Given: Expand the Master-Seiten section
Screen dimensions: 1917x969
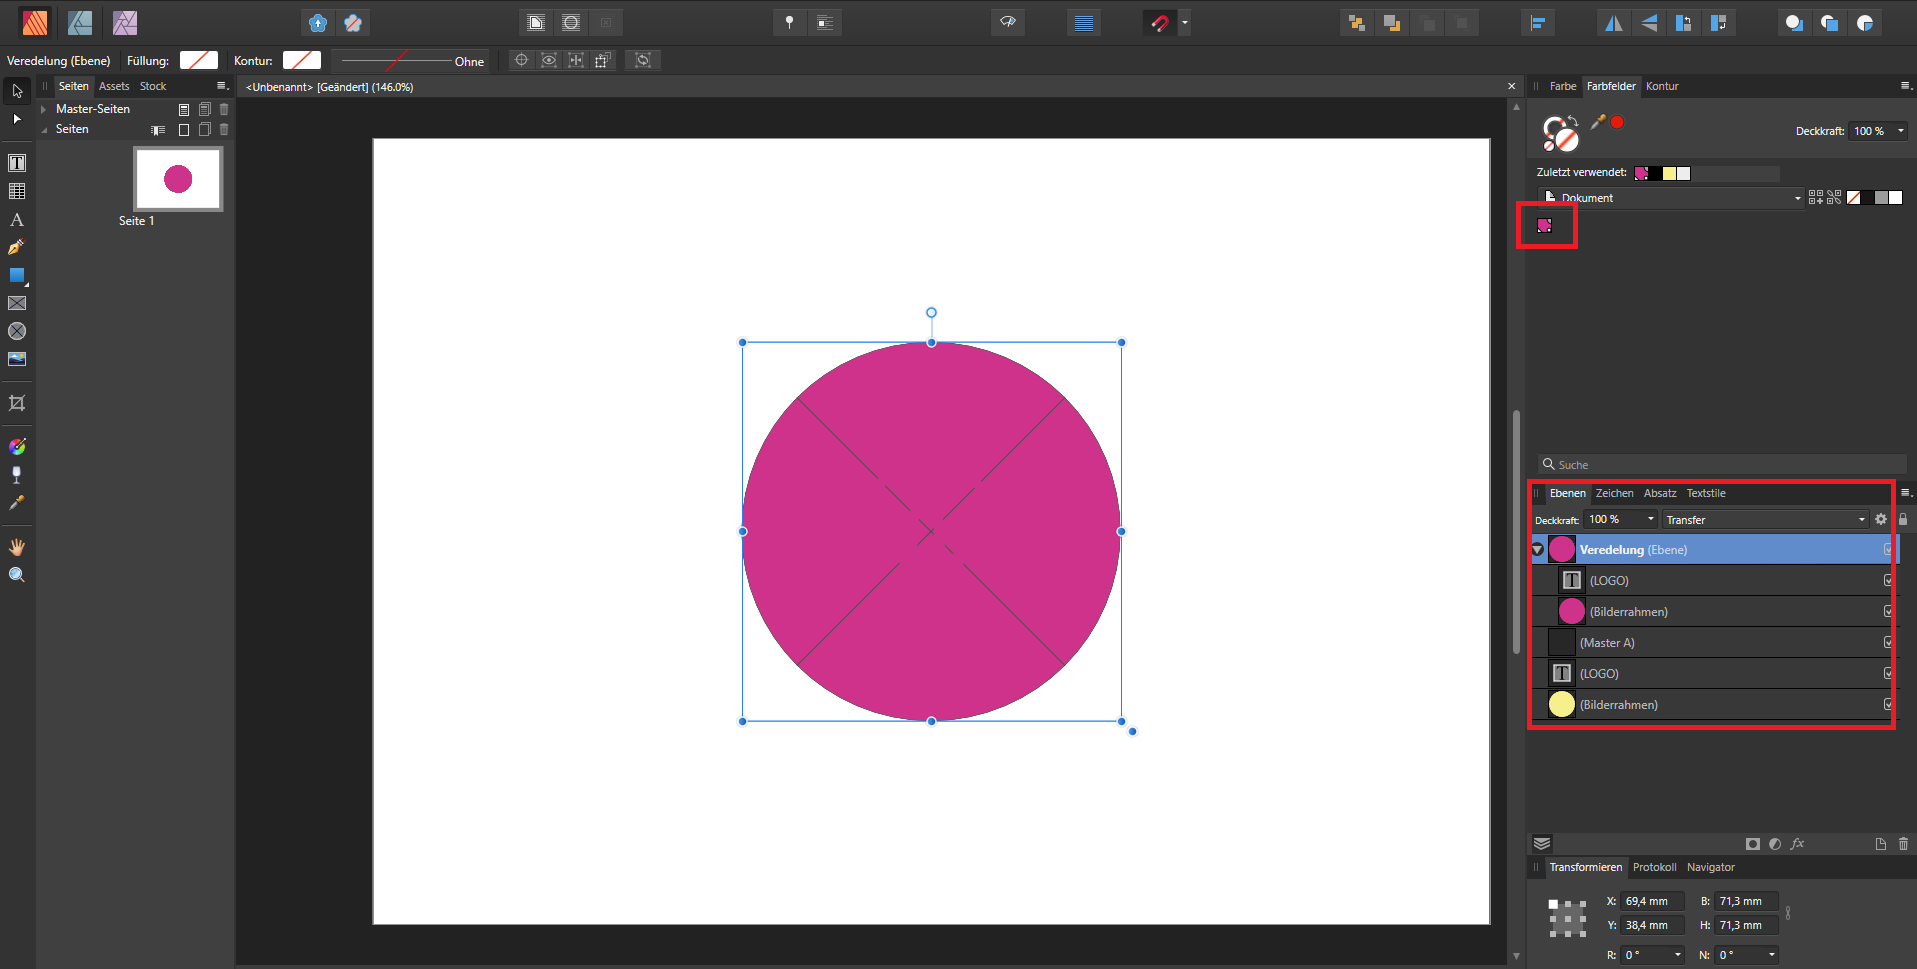Looking at the screenshot, I should point(44,109).
